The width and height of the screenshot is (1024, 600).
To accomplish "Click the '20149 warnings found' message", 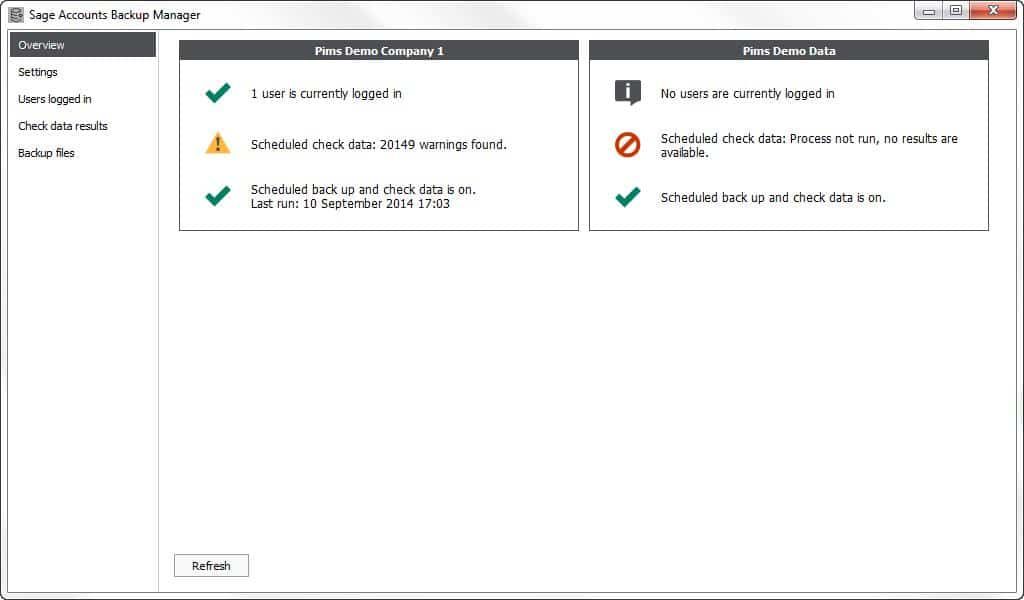I will click(x=379, y=144).
